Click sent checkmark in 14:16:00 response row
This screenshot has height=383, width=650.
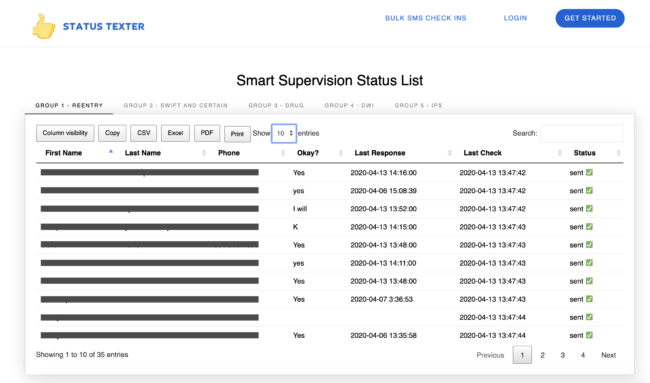tap(589, 172)
